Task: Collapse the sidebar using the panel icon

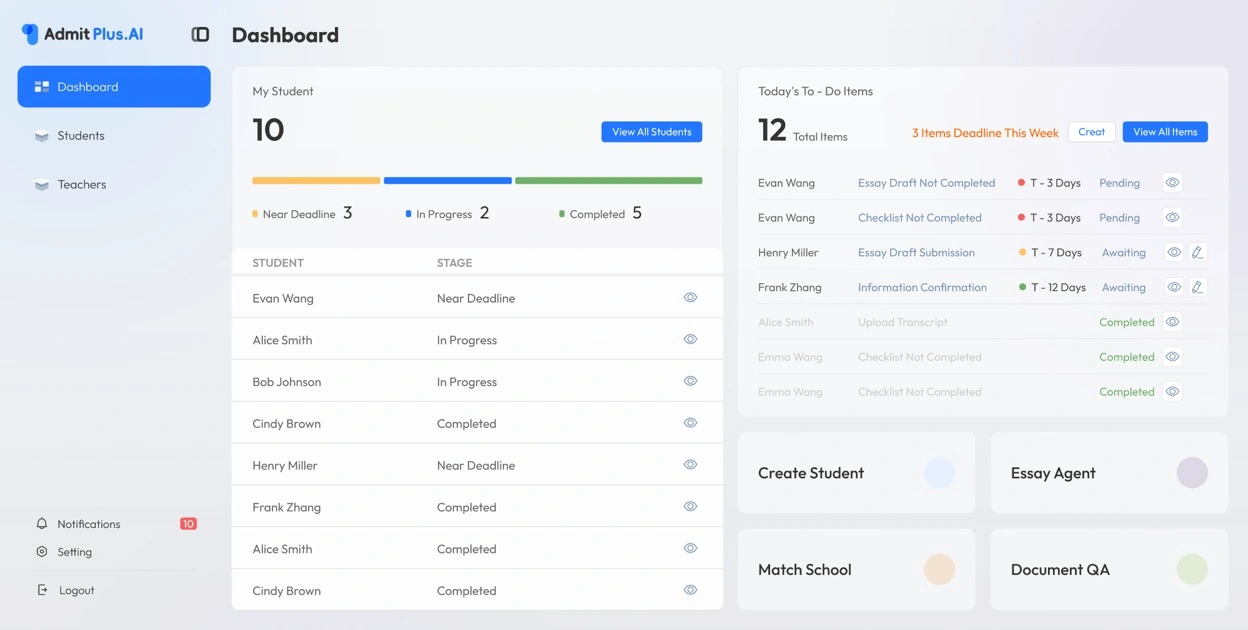Action: (x=199, y=33)
